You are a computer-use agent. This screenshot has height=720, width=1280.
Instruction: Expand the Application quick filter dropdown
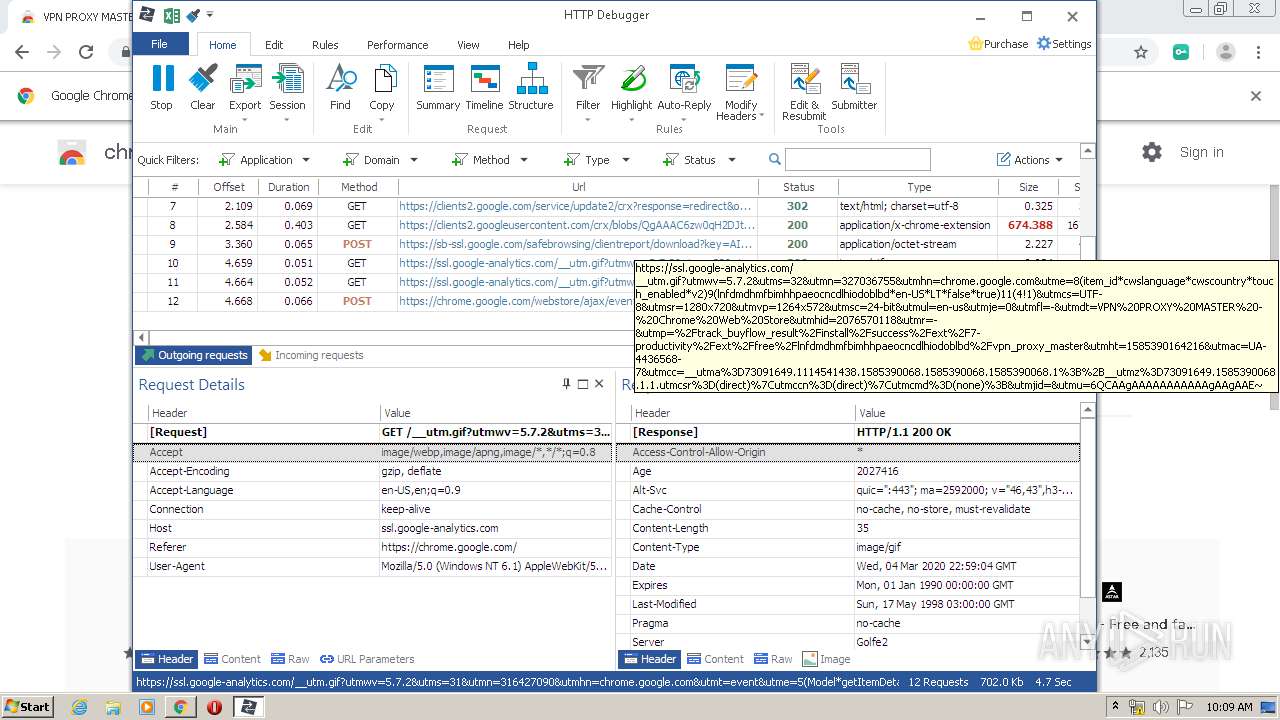click(x=306, y=160)
